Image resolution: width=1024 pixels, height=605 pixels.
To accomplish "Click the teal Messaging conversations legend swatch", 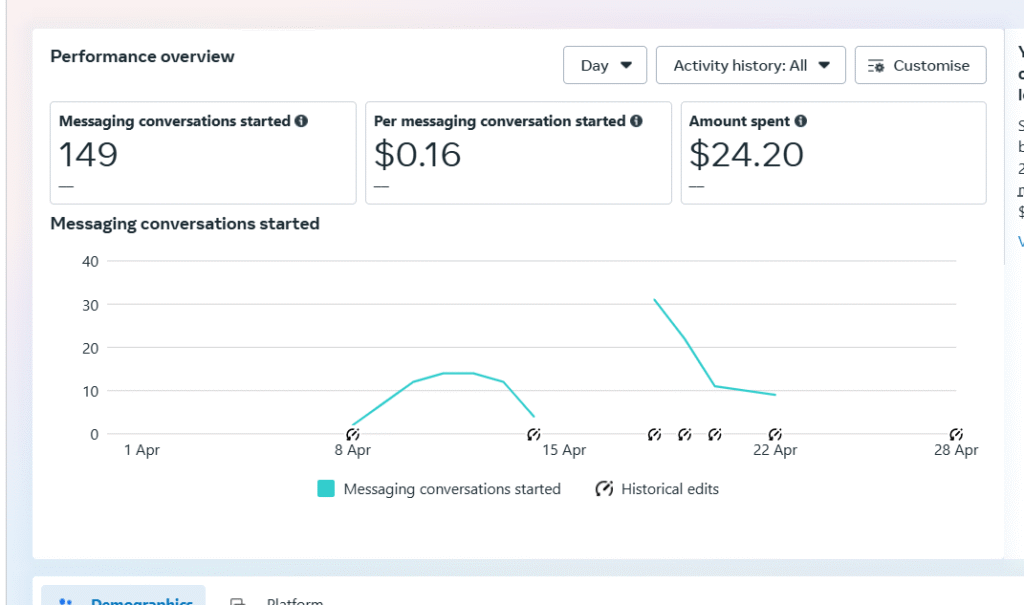I will tap(326, 489).
